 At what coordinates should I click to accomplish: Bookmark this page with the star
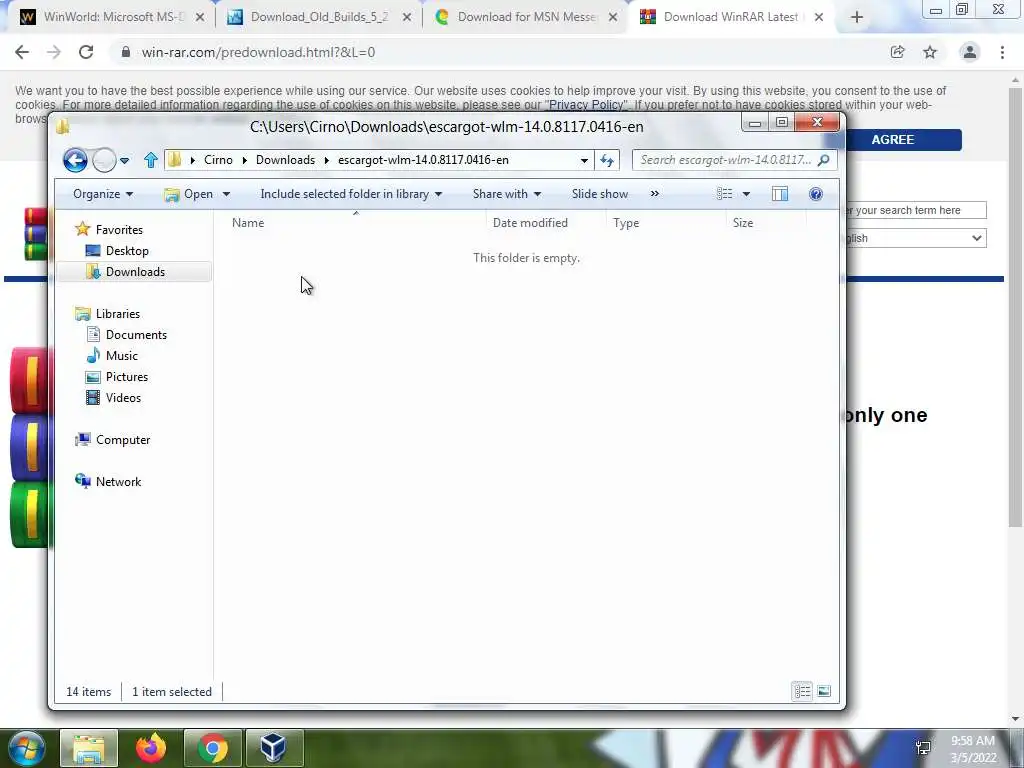click(930, 52)
